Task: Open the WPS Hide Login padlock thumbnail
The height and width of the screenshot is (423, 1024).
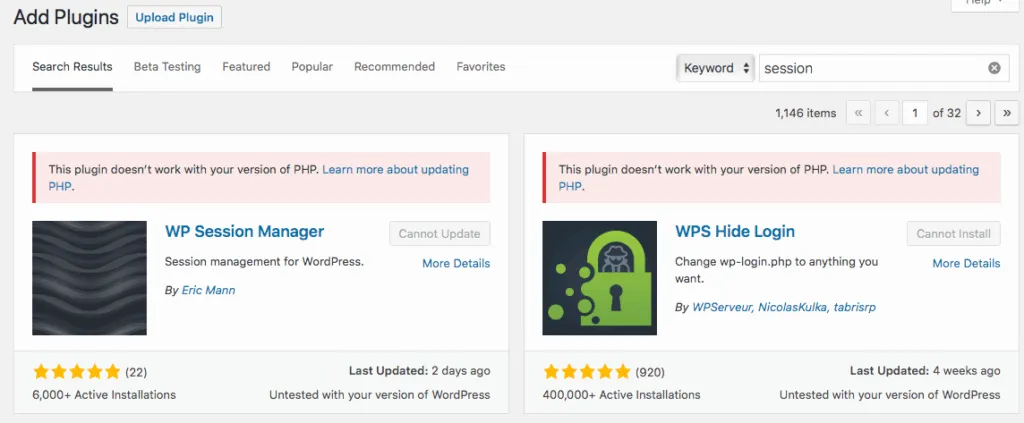Action: point(600,278)
